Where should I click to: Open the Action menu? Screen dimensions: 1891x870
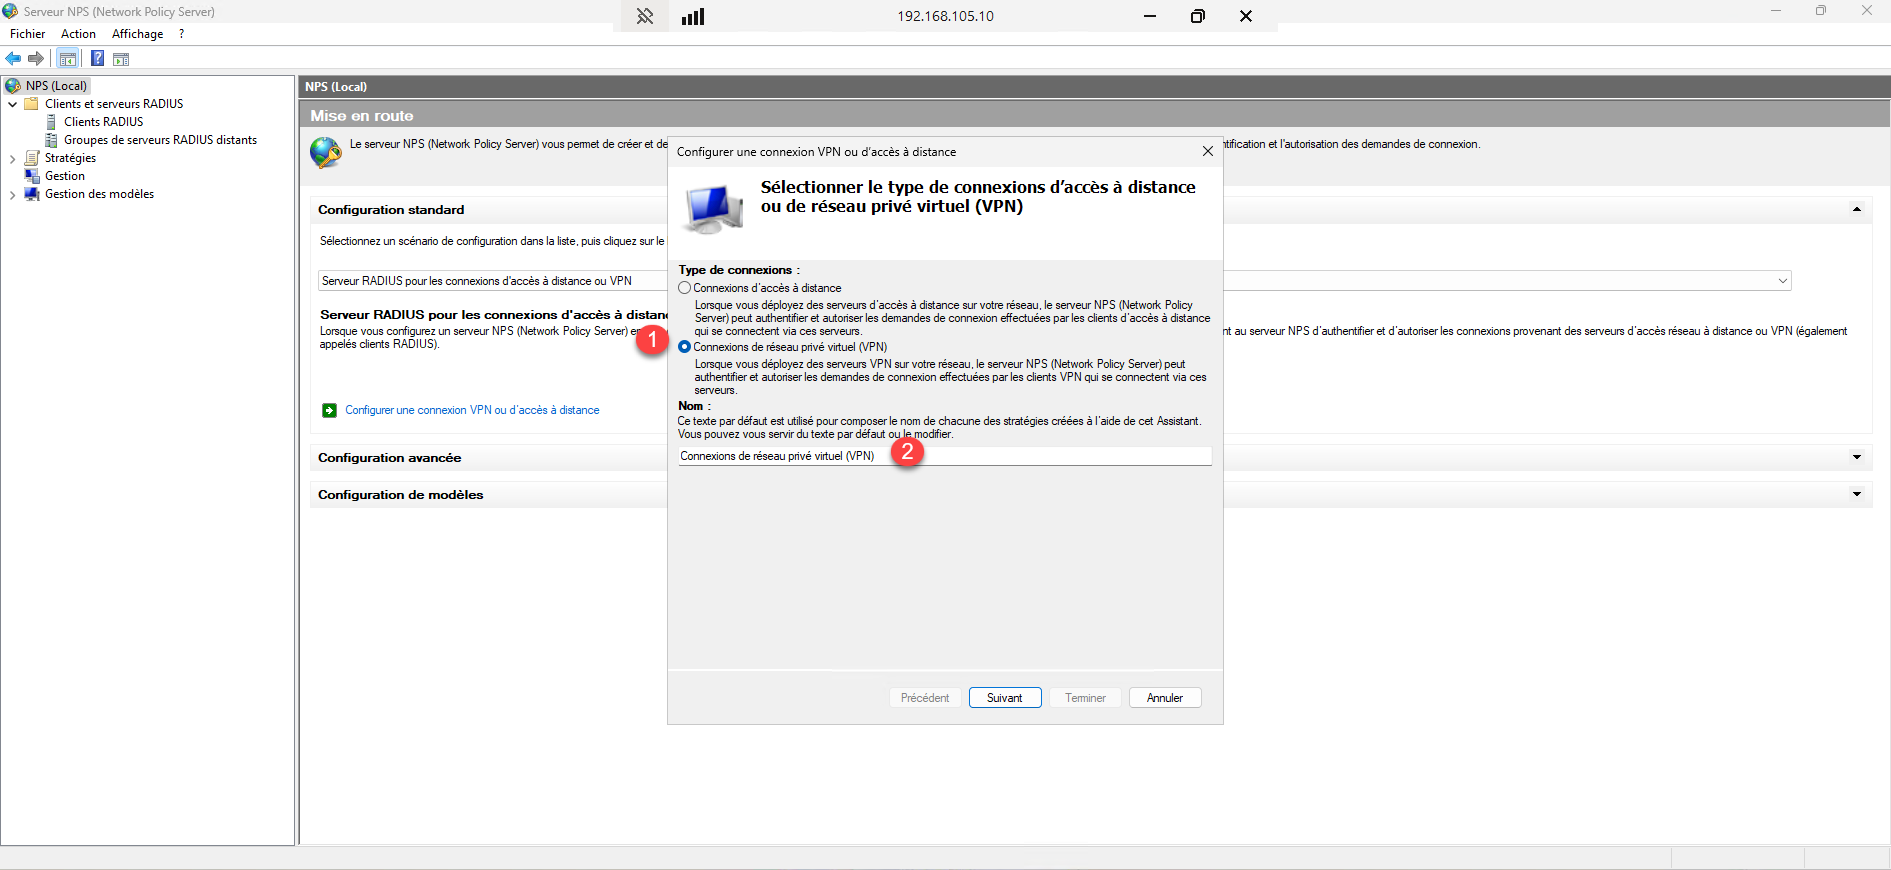(78, 34)
